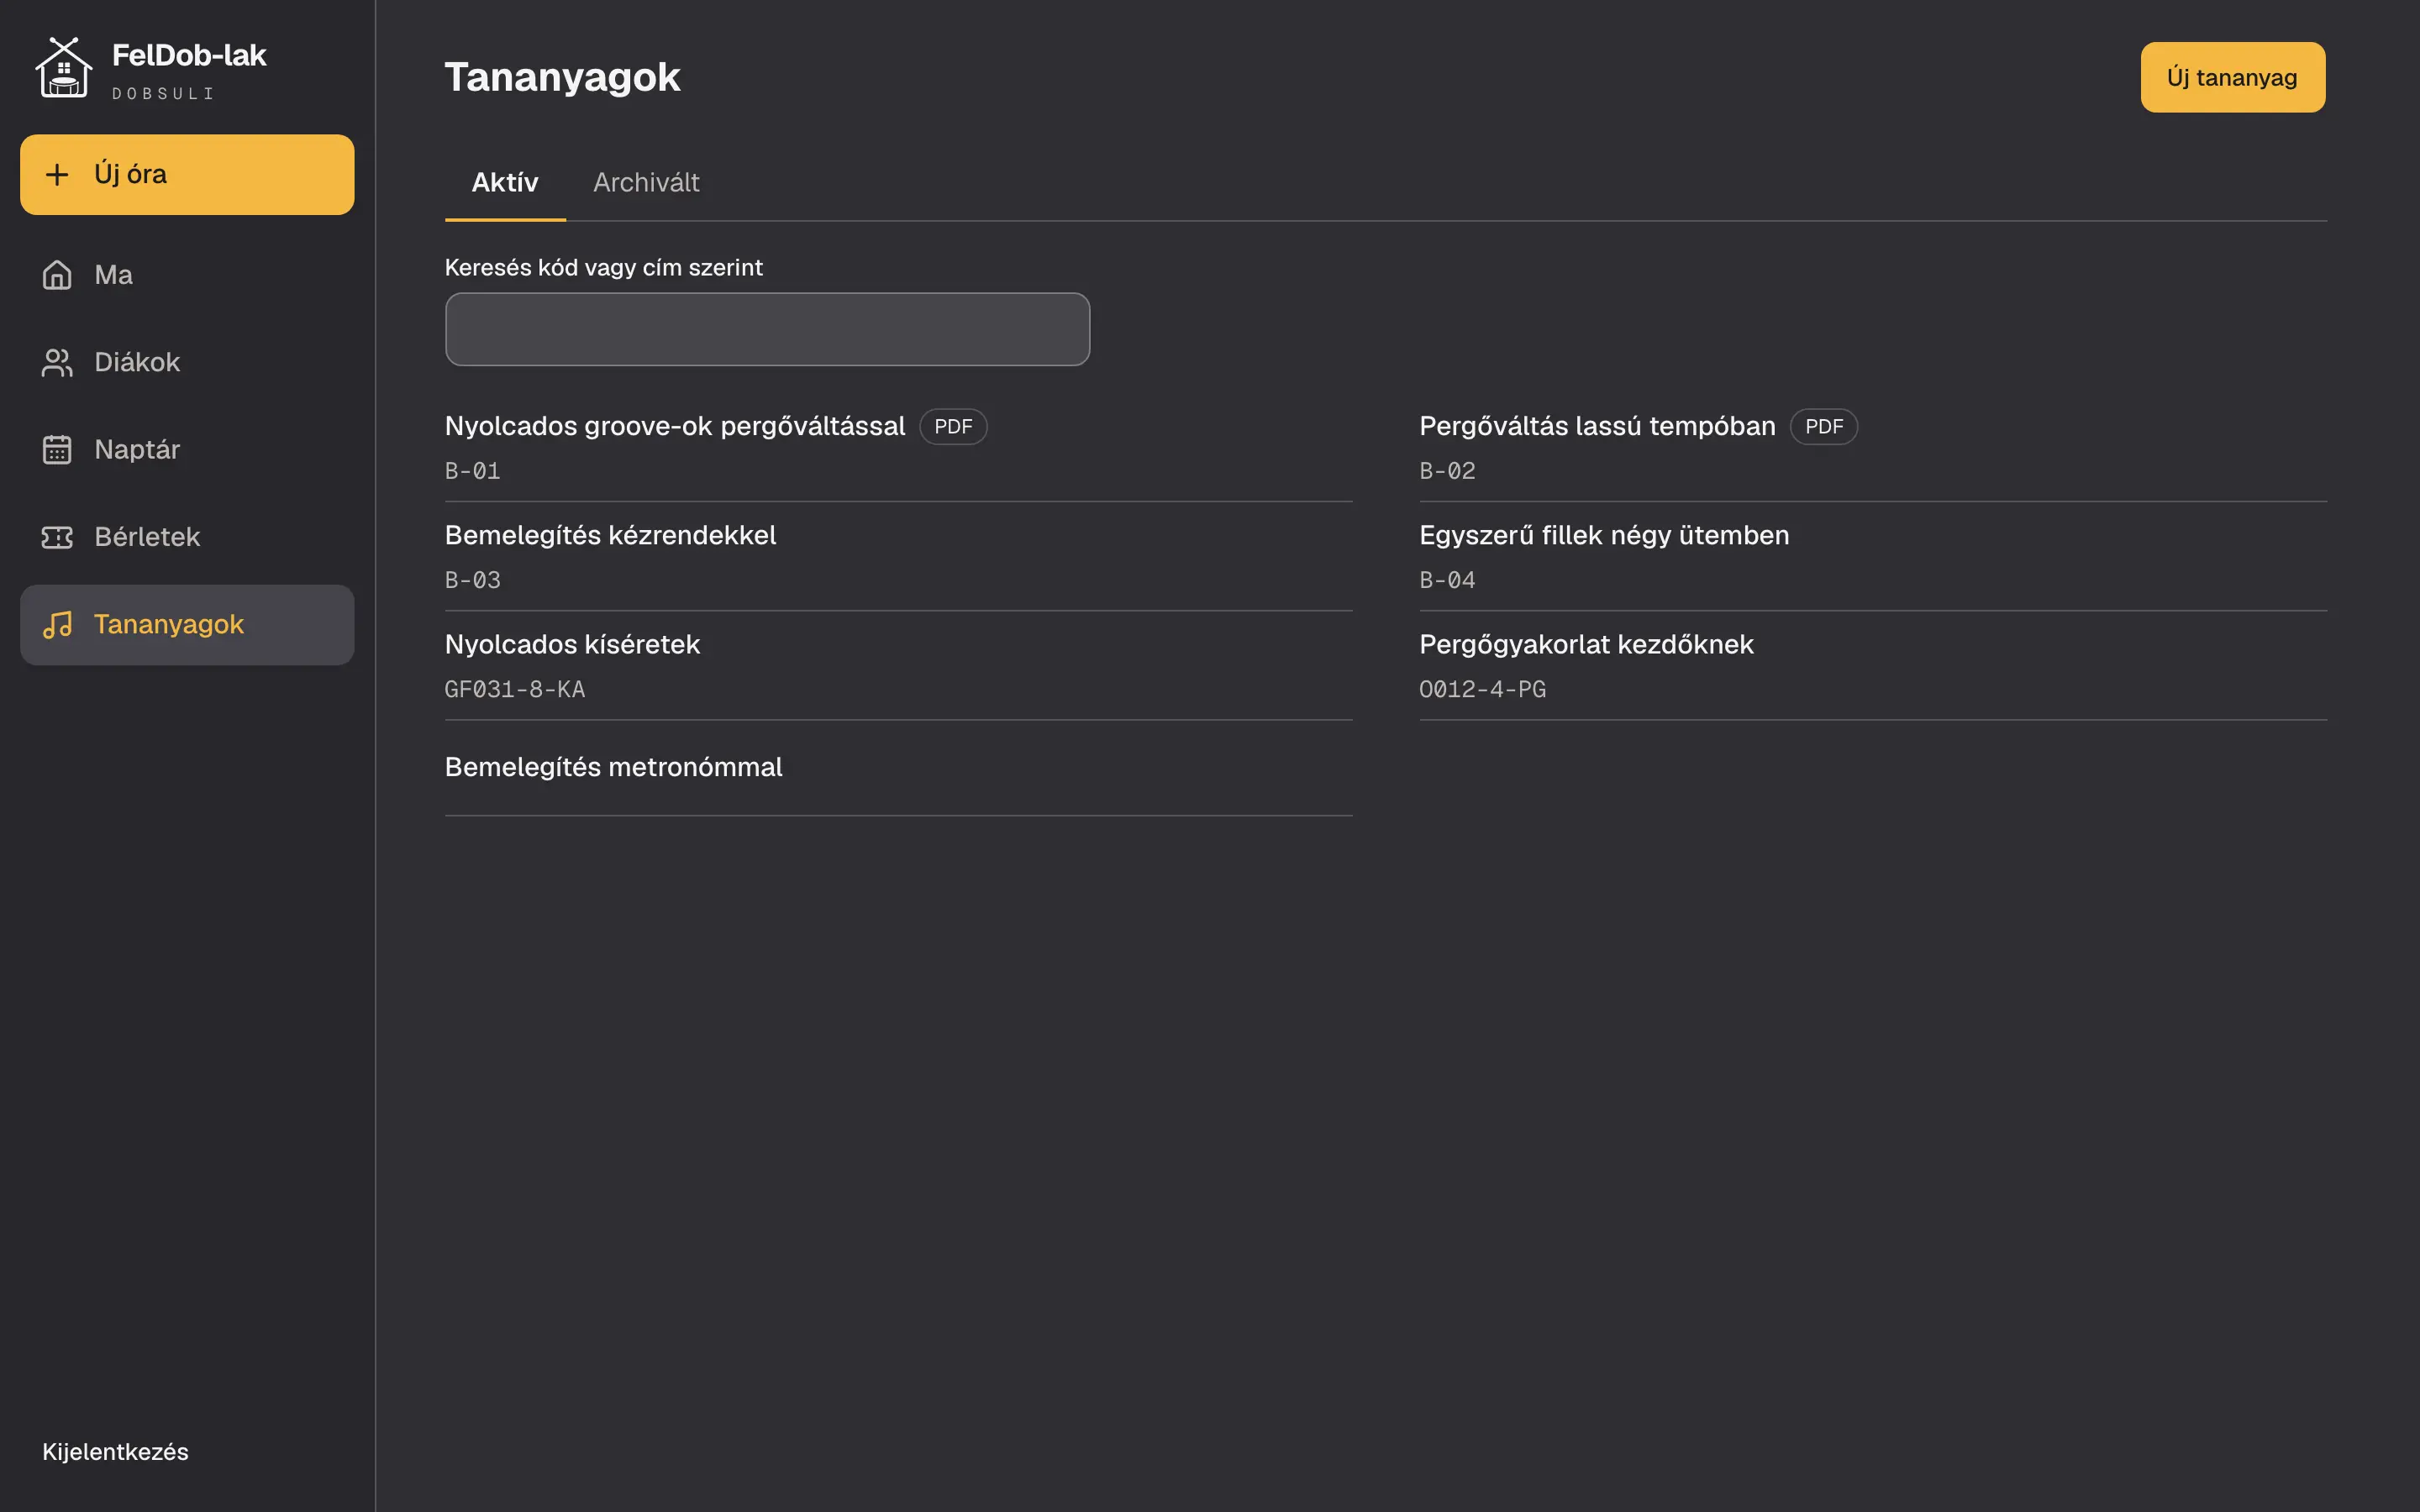2420x1512 pixels.
Task: Click the Új óra button label
Action: (x=130, y=174)
